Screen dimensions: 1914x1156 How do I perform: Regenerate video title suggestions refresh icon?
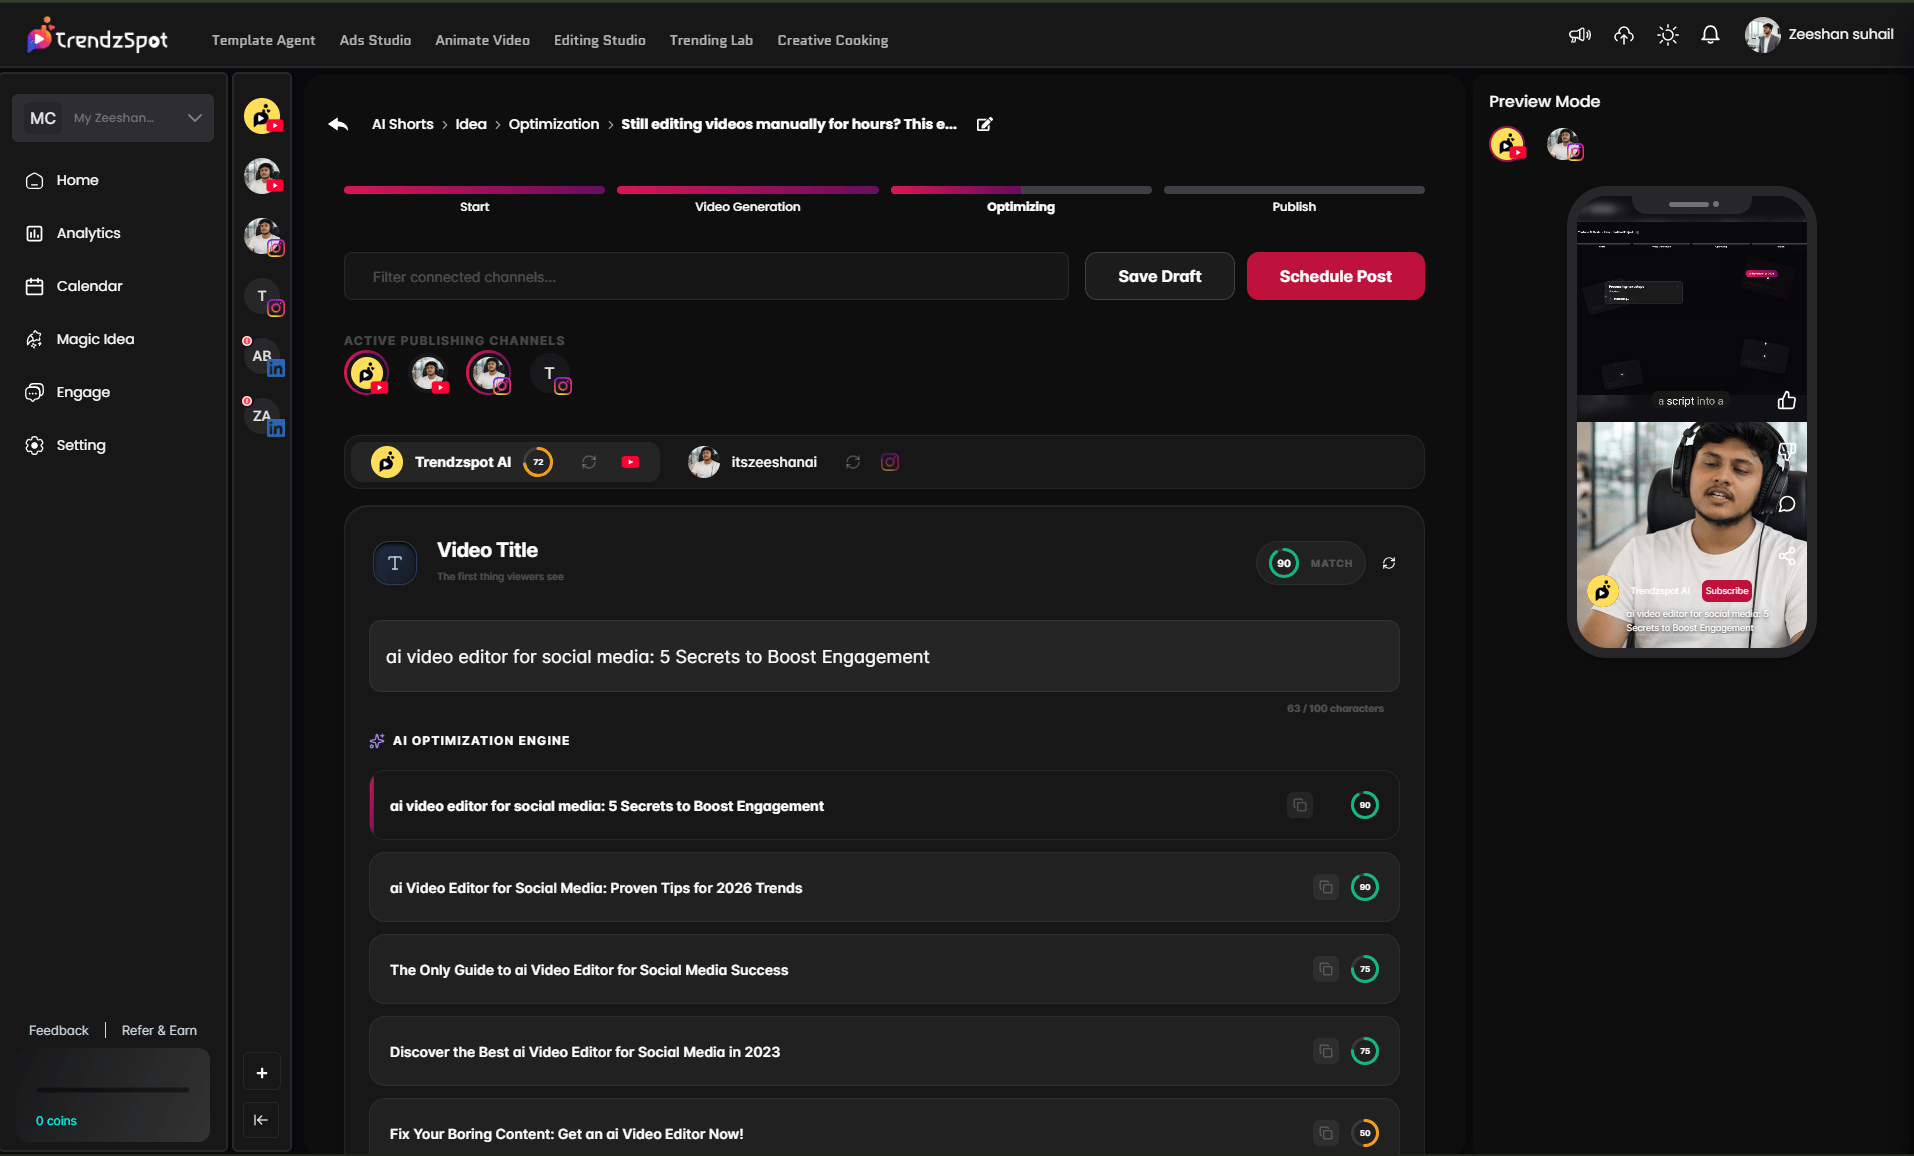pyautogui.click(x=1389, y=563)
